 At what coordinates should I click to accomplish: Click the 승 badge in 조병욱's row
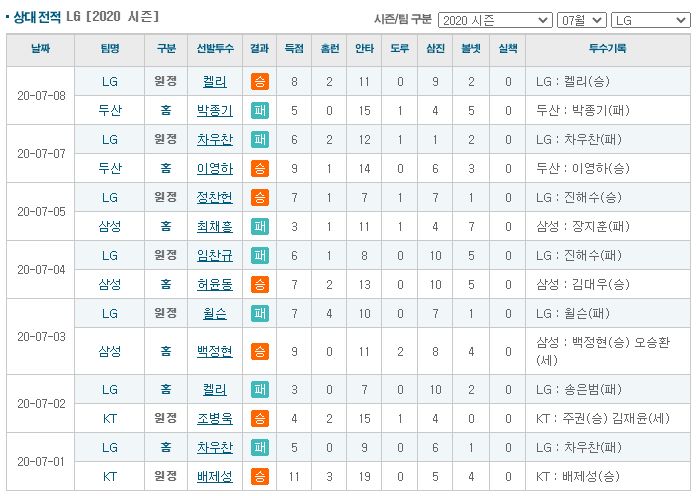pos(260,419)
